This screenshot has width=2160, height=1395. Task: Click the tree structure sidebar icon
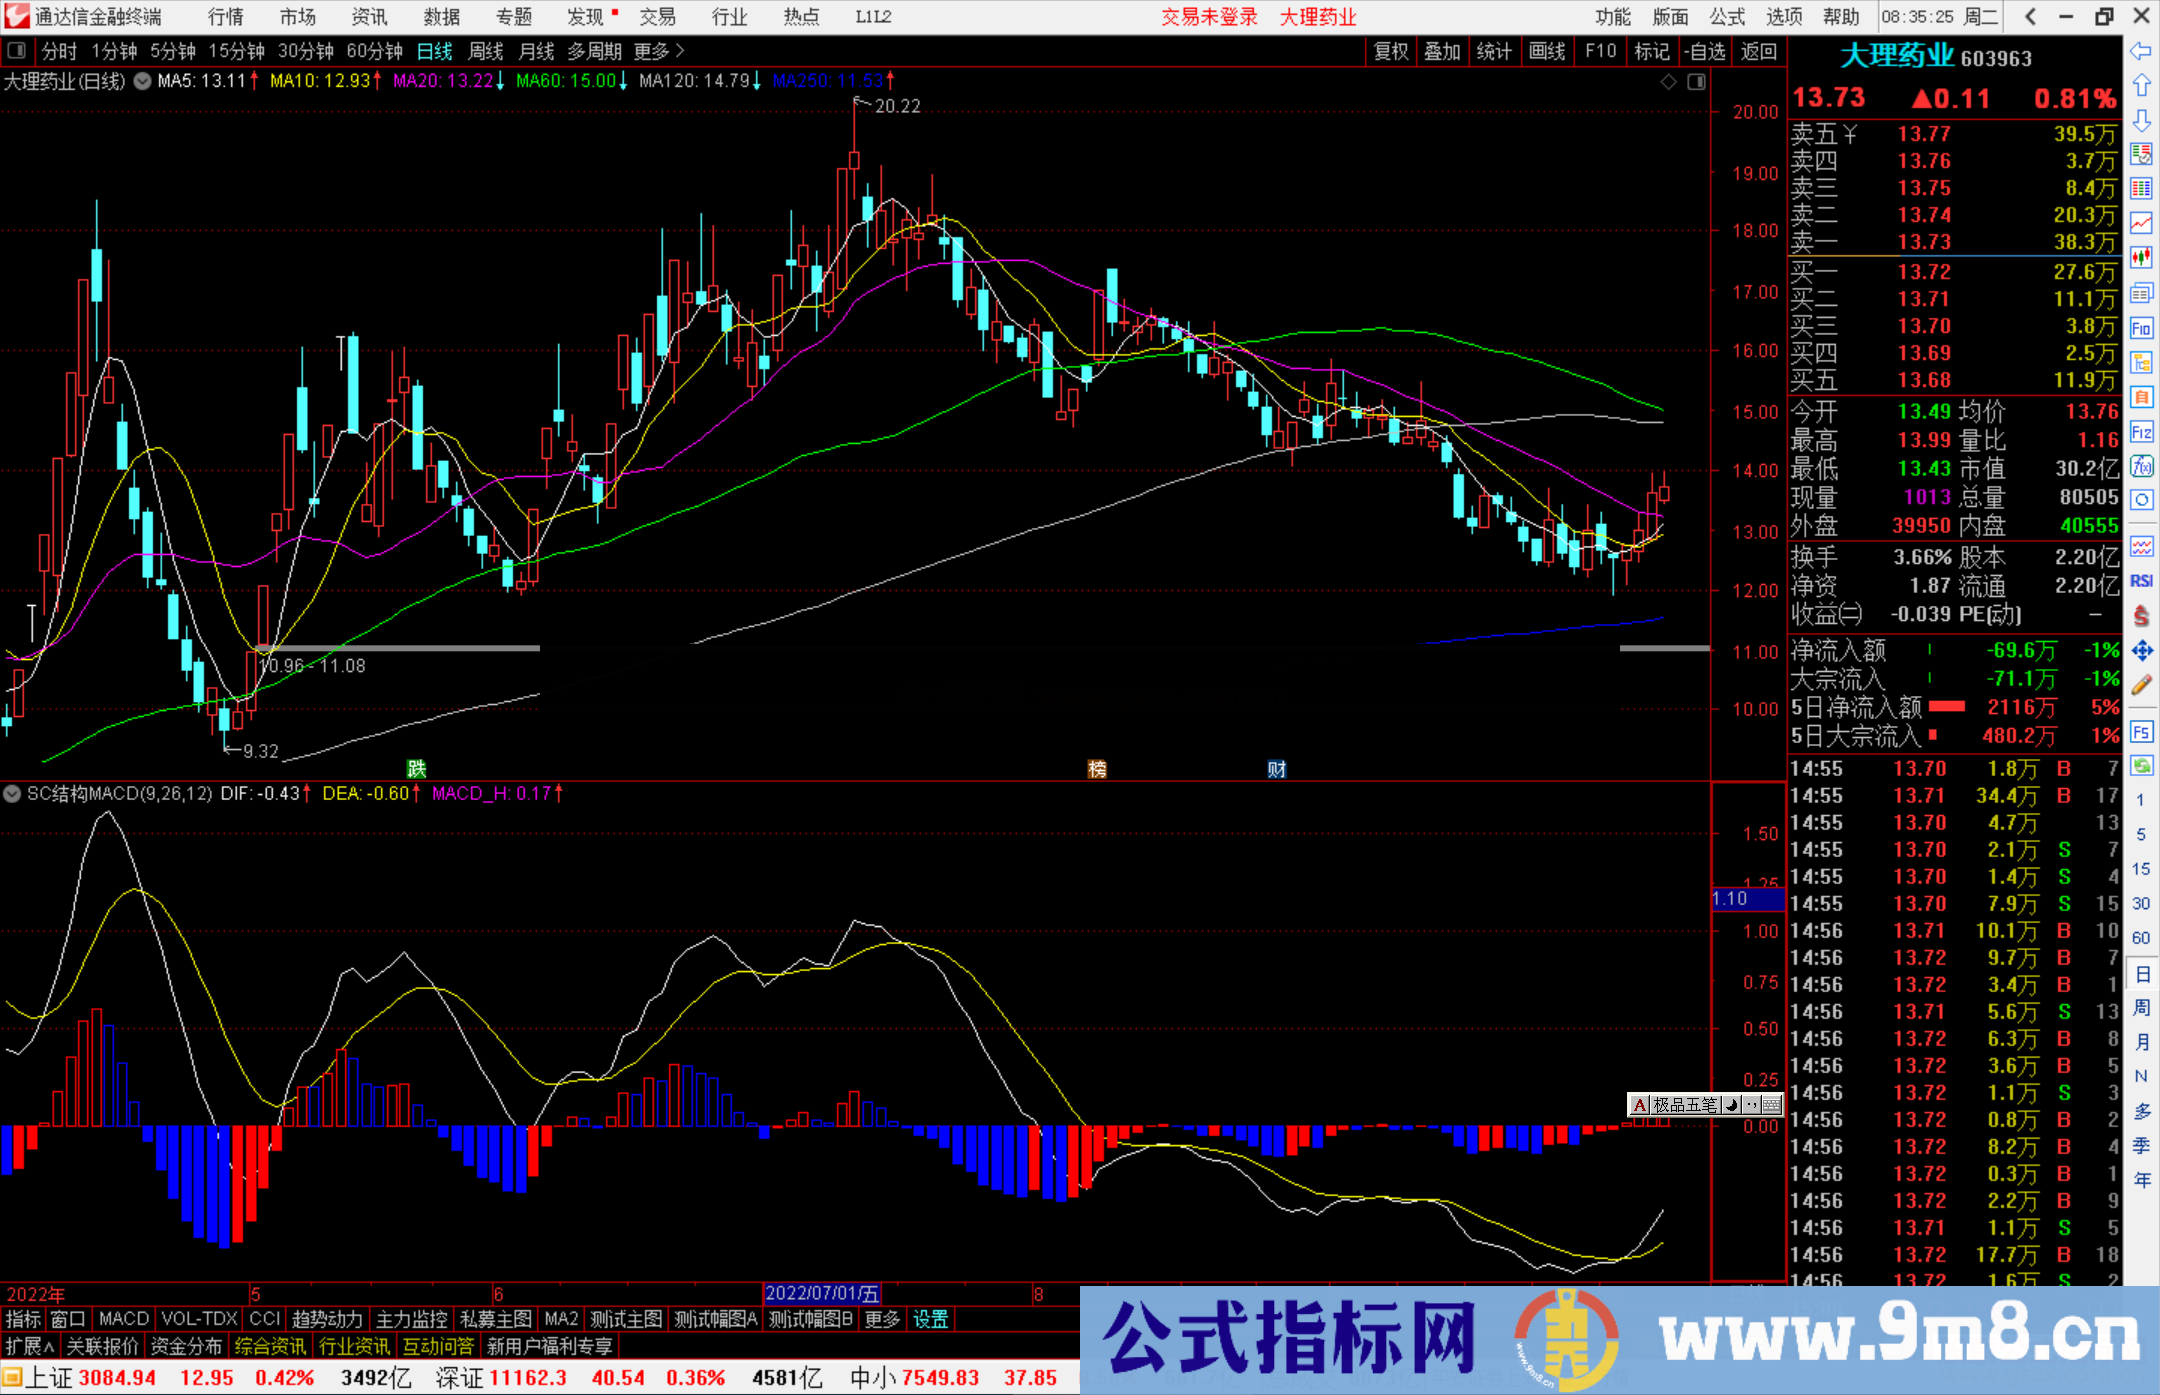(x=2141, y=362)
